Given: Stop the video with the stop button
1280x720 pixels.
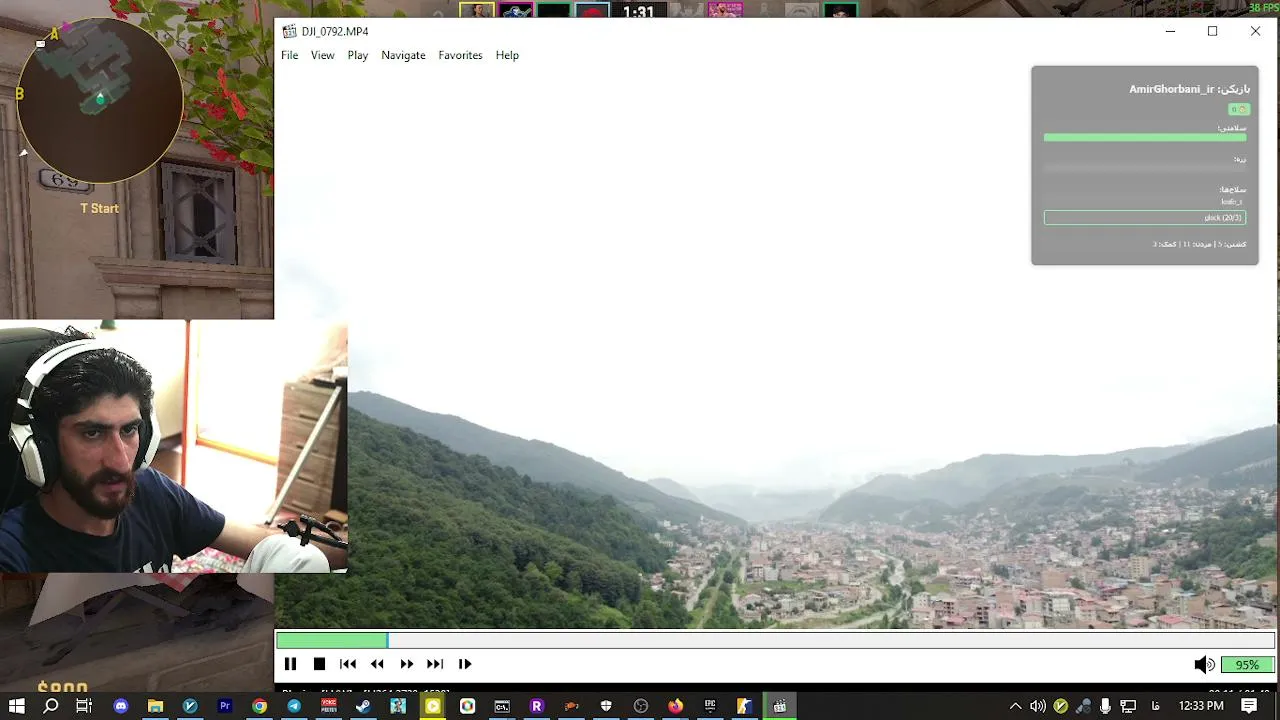Looking at the screenshot, I should pyautogui.click(x=319, y=664).
